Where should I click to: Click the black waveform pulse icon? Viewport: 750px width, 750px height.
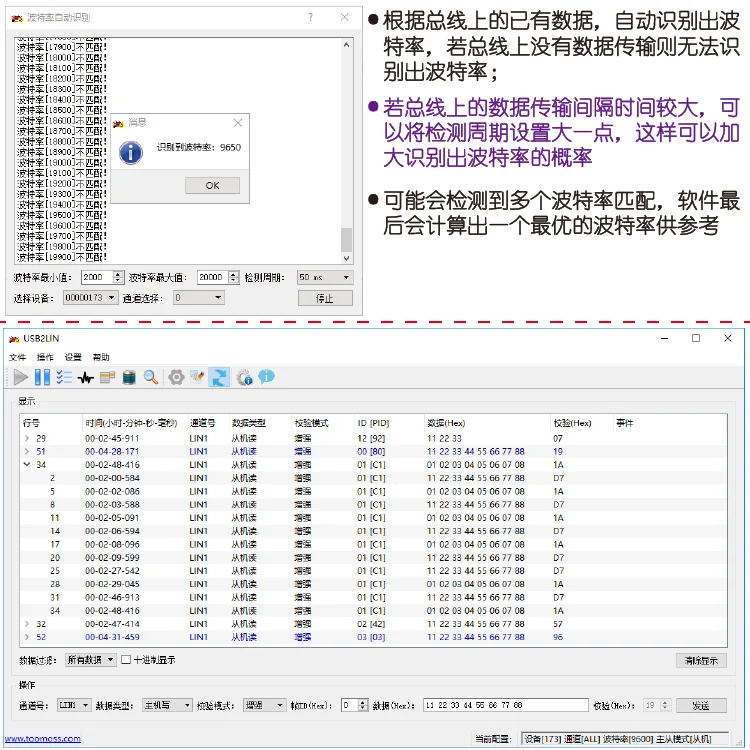(86, 378)
